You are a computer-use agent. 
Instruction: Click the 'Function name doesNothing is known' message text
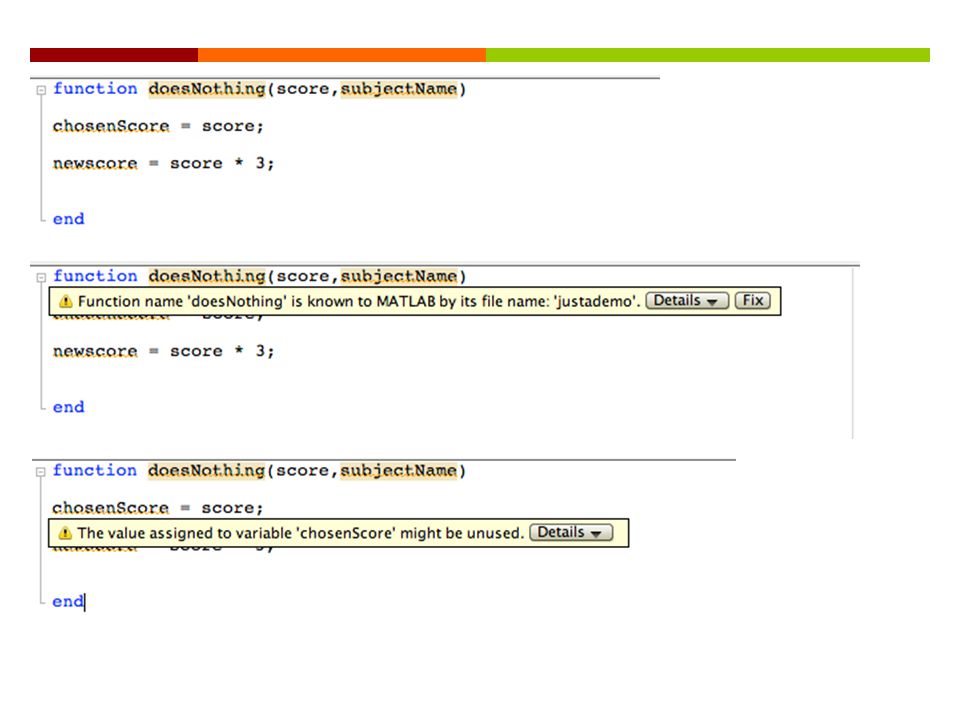(x=359, y=301)
